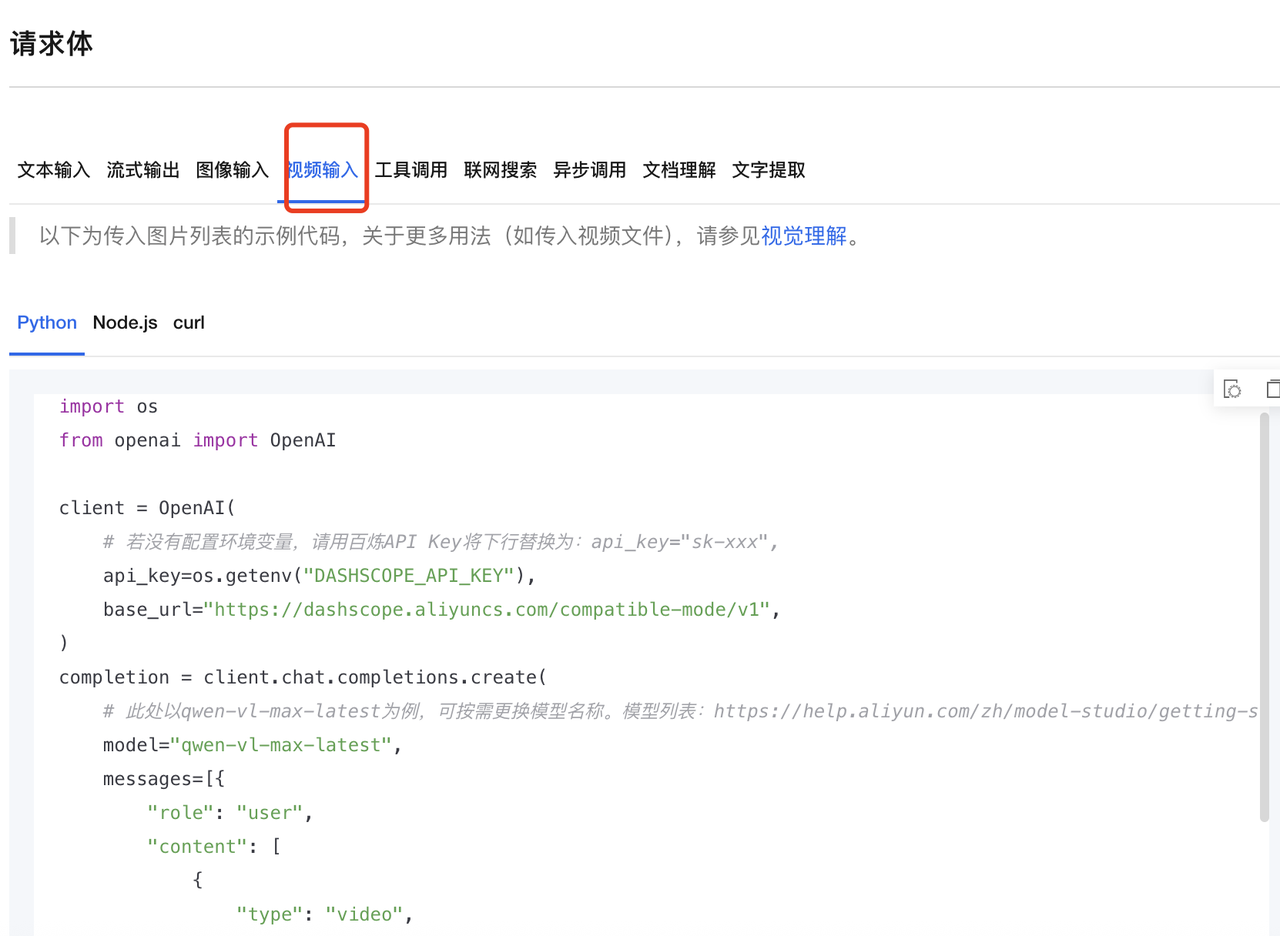Open the 视觉理解 link
This screenshot has height=936, width=1280.
[x=804, y=237]
